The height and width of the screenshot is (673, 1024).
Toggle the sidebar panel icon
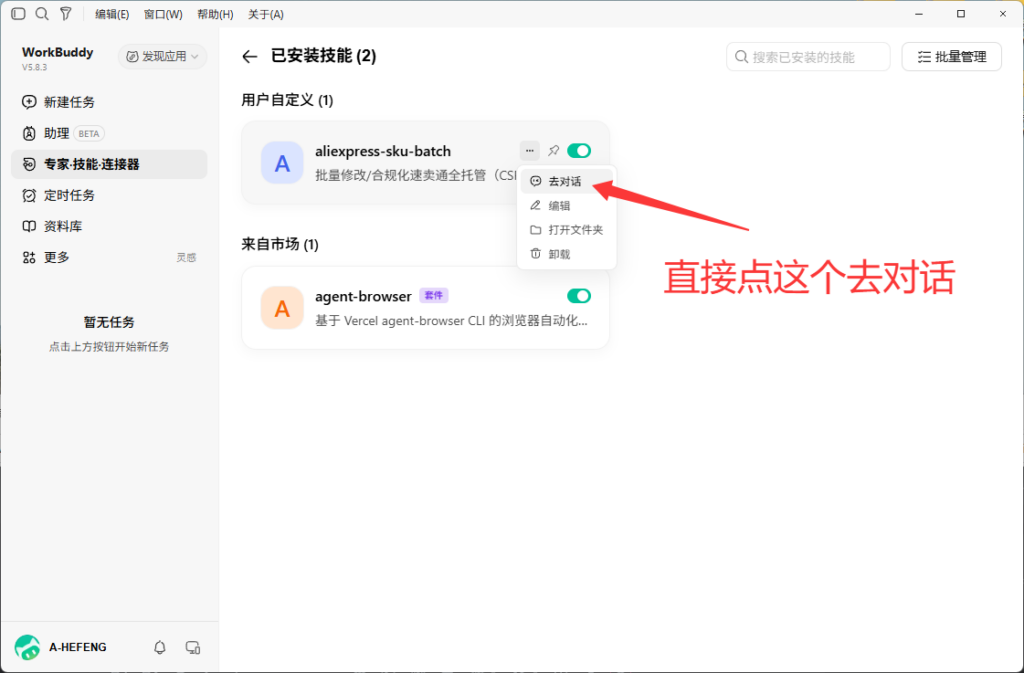coord(18,14)
